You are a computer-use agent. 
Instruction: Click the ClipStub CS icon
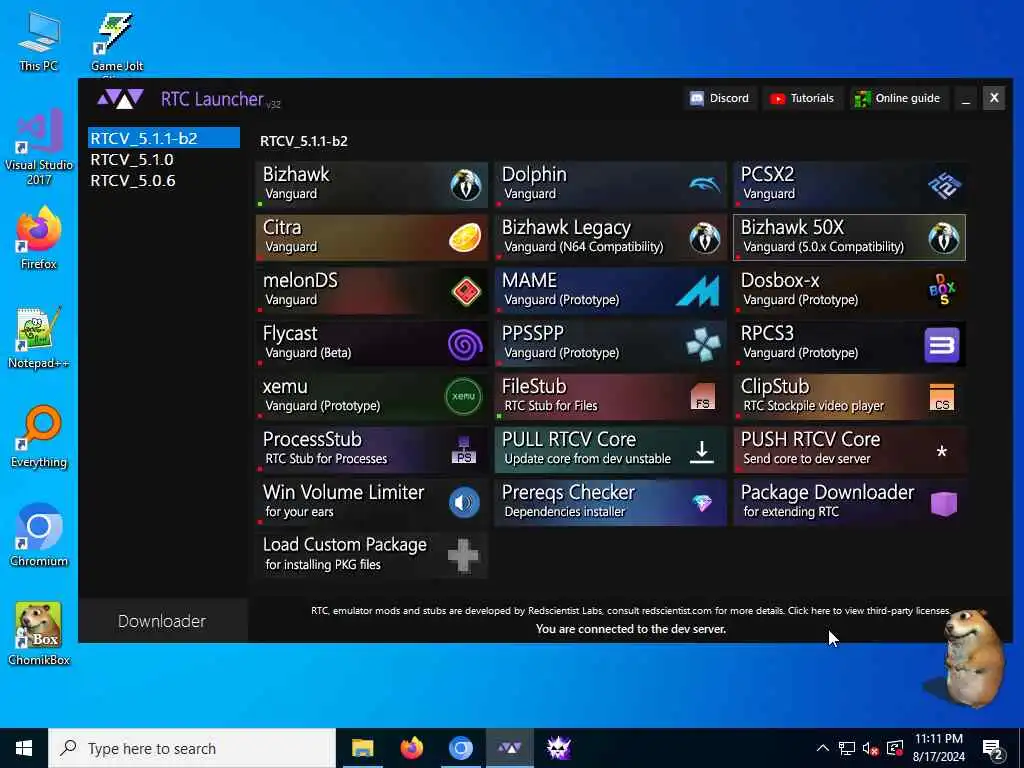[x=942, y=397]
